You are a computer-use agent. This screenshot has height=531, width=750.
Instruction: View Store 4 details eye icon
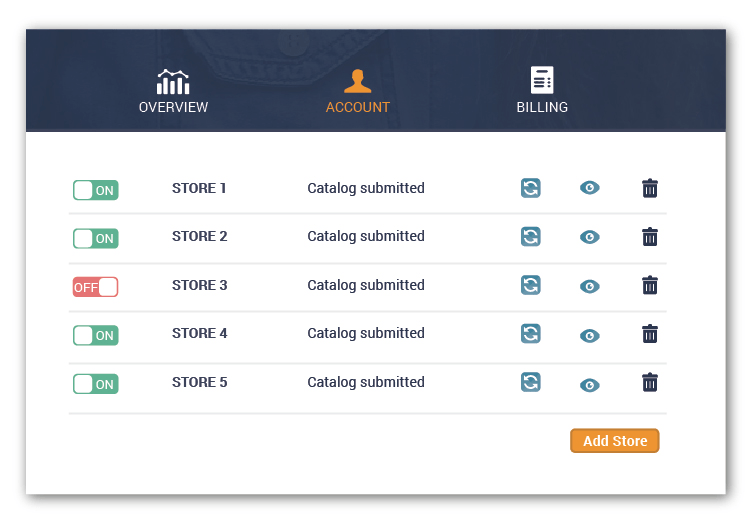coord(590,336)
